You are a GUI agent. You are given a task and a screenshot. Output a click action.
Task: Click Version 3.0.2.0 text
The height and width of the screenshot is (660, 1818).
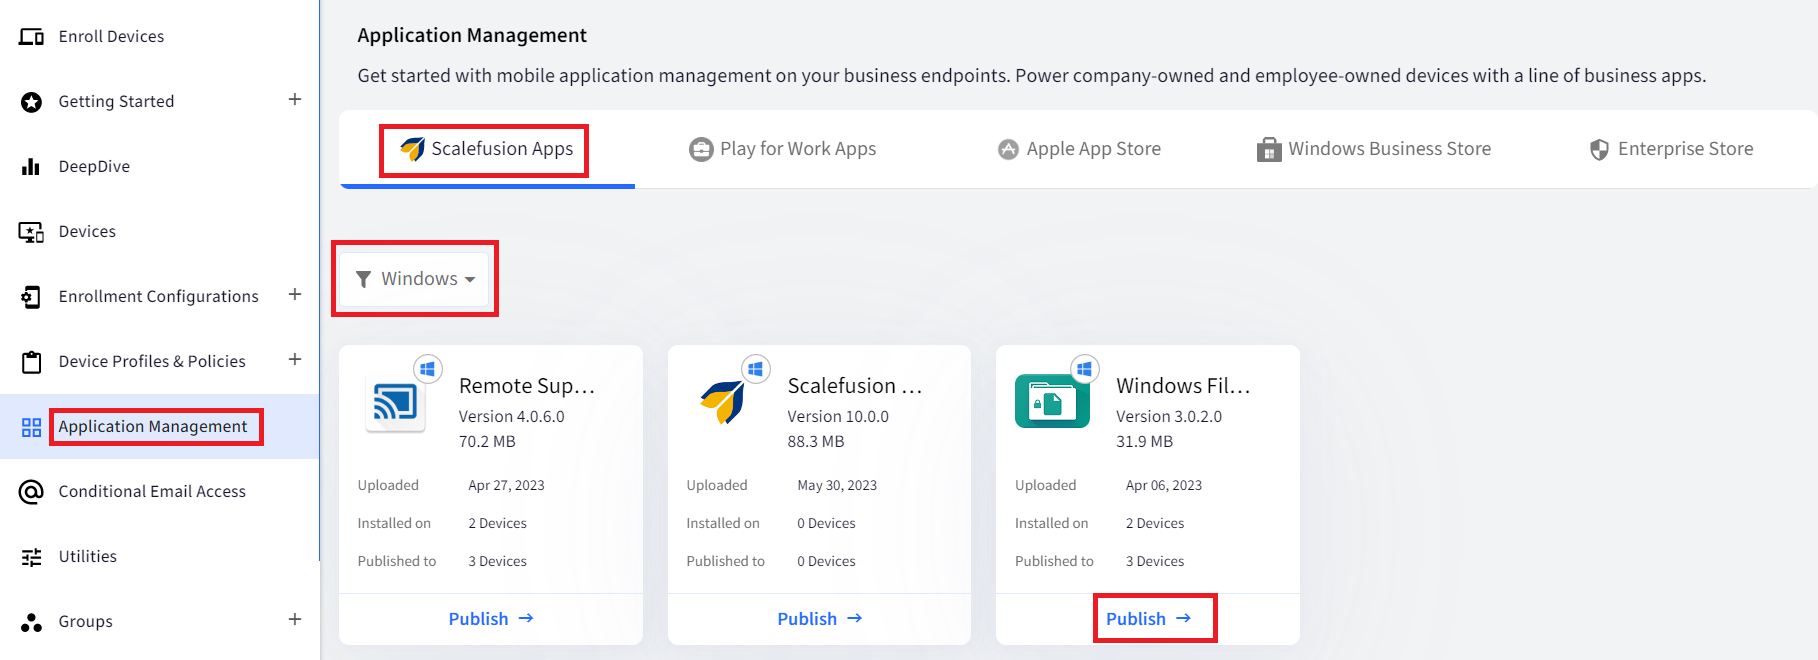(1169, 417)
